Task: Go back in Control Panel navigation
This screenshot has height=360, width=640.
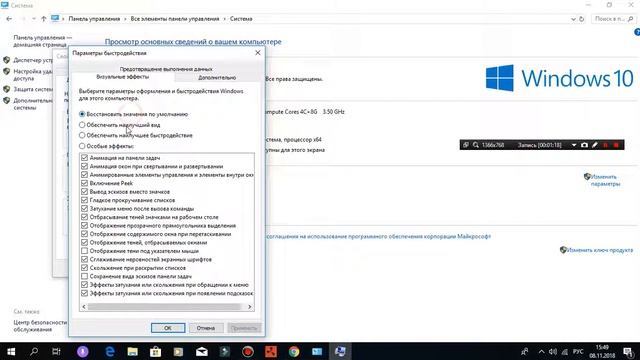Action: click(9, 19)
